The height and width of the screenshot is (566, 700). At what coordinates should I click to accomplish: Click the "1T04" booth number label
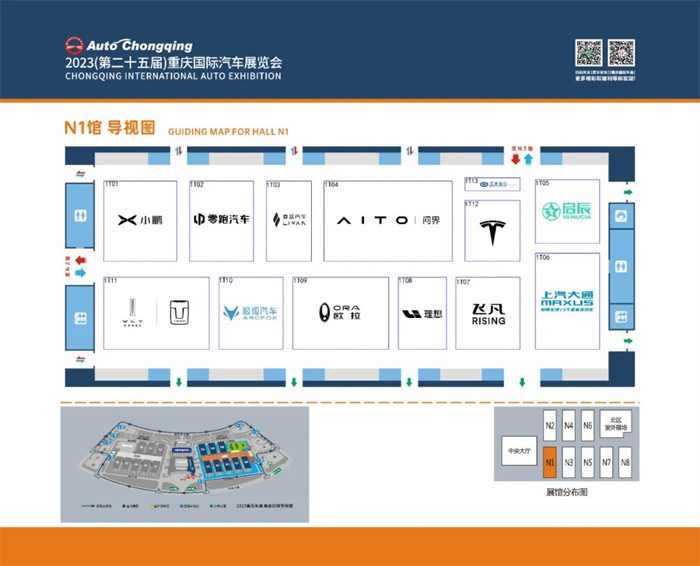(332, 184)
